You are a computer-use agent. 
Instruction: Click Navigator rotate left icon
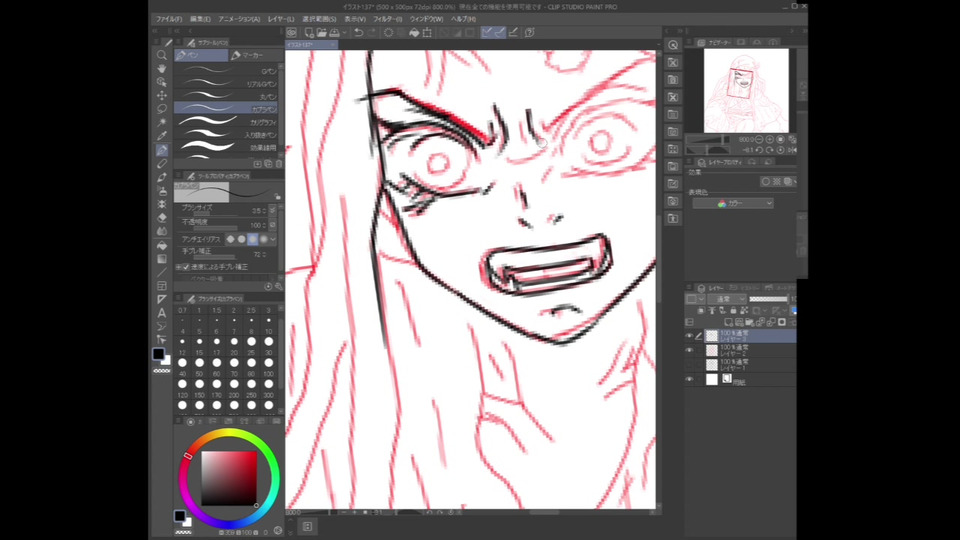point(759,150)
